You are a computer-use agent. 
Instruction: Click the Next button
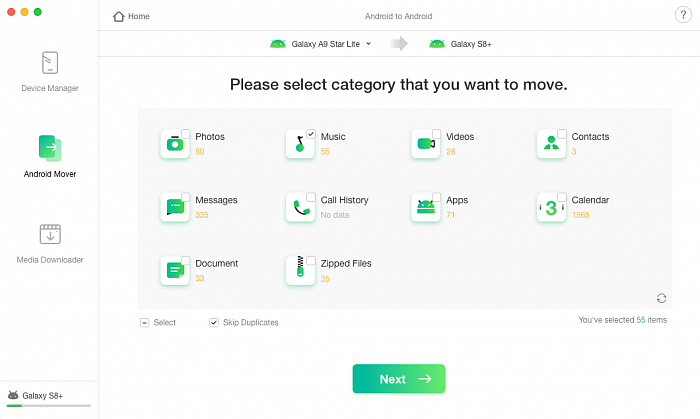click(399, 379)
